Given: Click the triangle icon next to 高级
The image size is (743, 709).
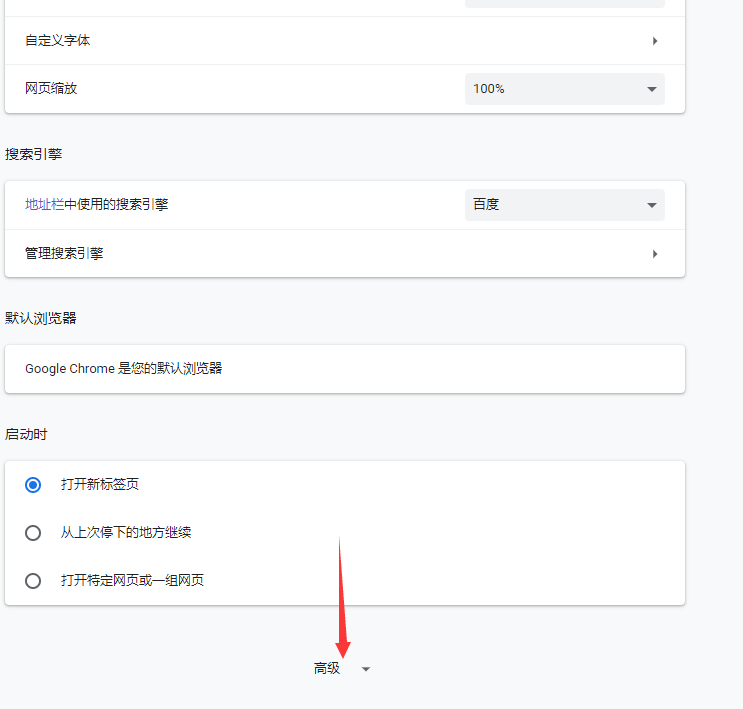Looking at the screenshot, I should 366,669.
